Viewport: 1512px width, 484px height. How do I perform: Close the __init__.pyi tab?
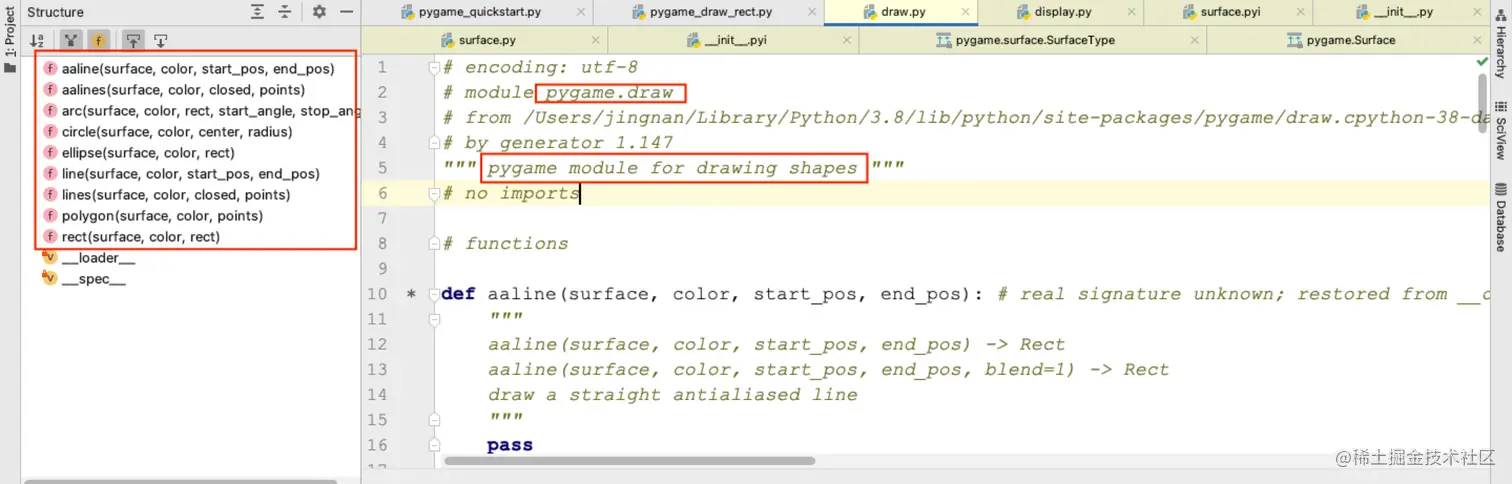(845, 40)
